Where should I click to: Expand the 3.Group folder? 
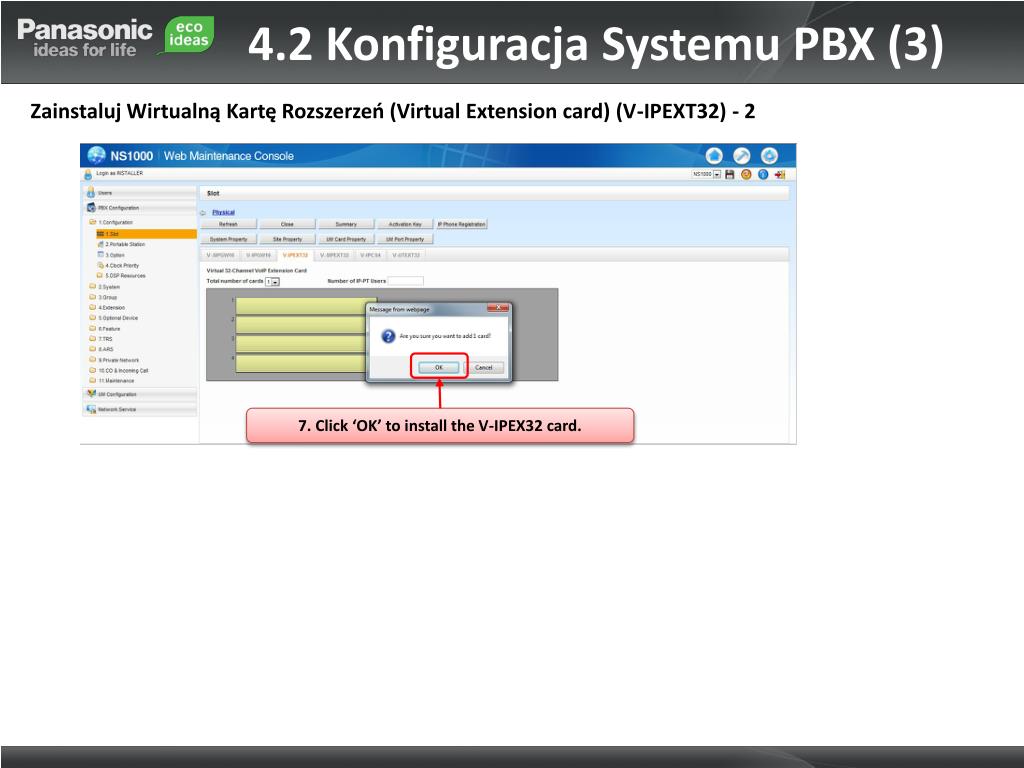93,297
